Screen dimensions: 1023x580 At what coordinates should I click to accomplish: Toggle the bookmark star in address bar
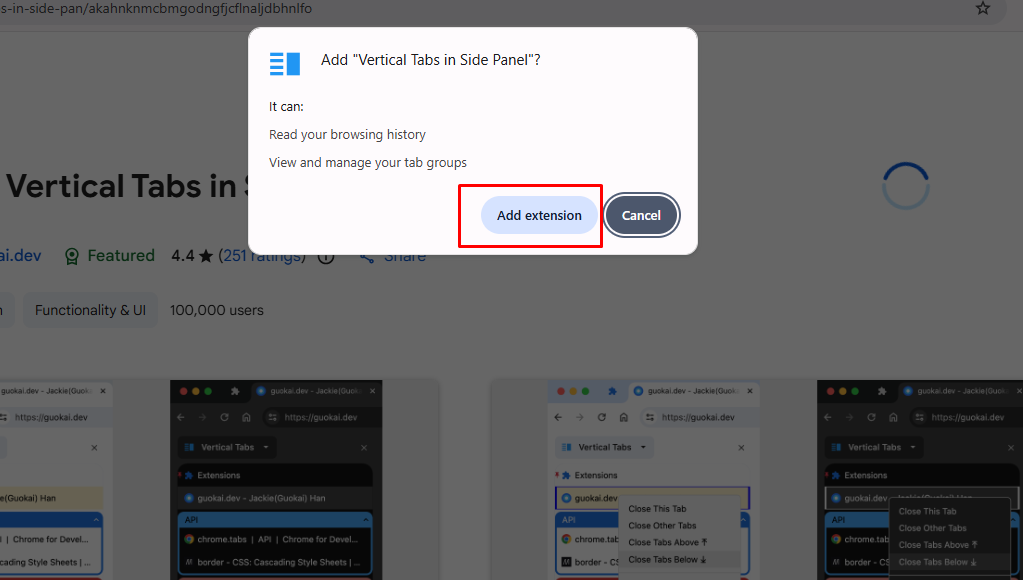(982, 9)
